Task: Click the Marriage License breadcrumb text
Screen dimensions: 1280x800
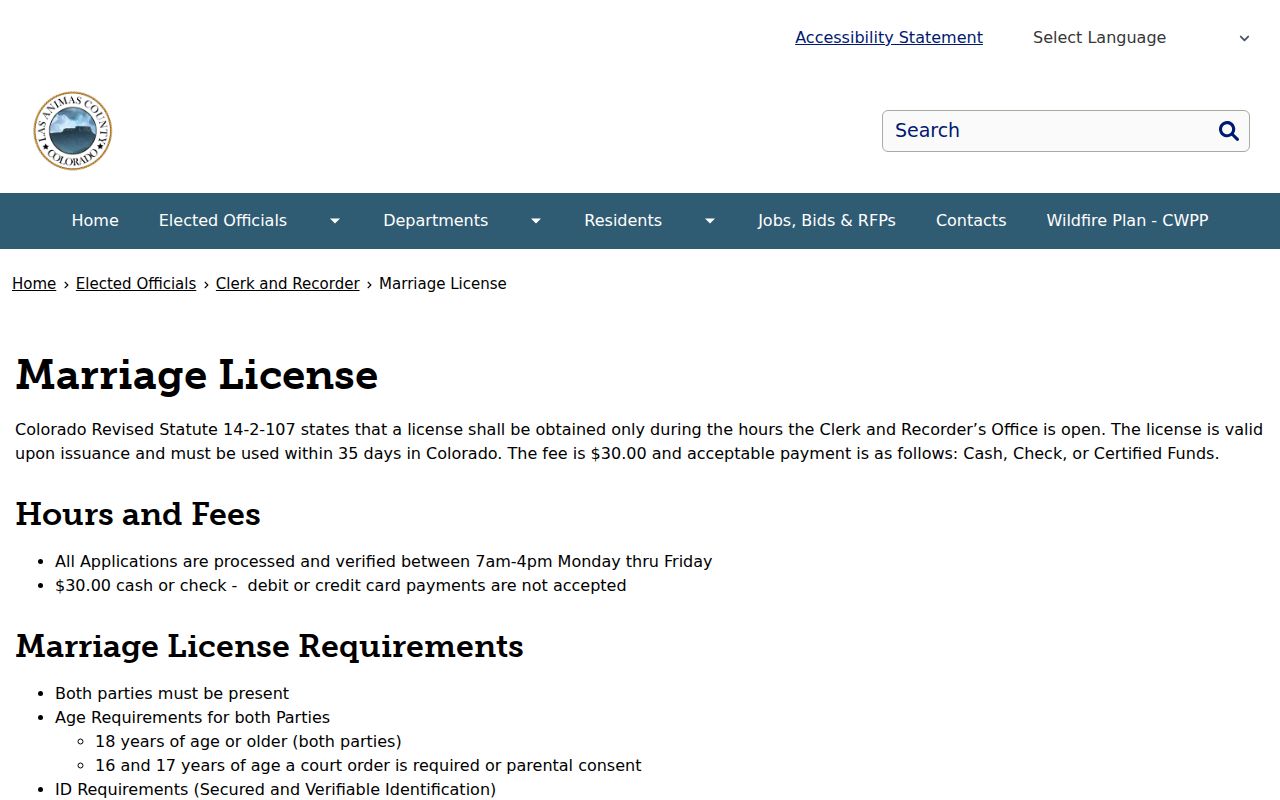Action: [x=443, y=284]
